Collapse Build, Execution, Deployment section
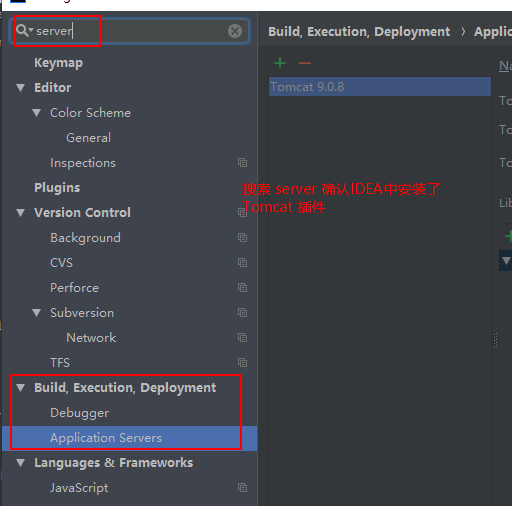The width and height of the screenshot is (512, 506). [x=21, y=388]
